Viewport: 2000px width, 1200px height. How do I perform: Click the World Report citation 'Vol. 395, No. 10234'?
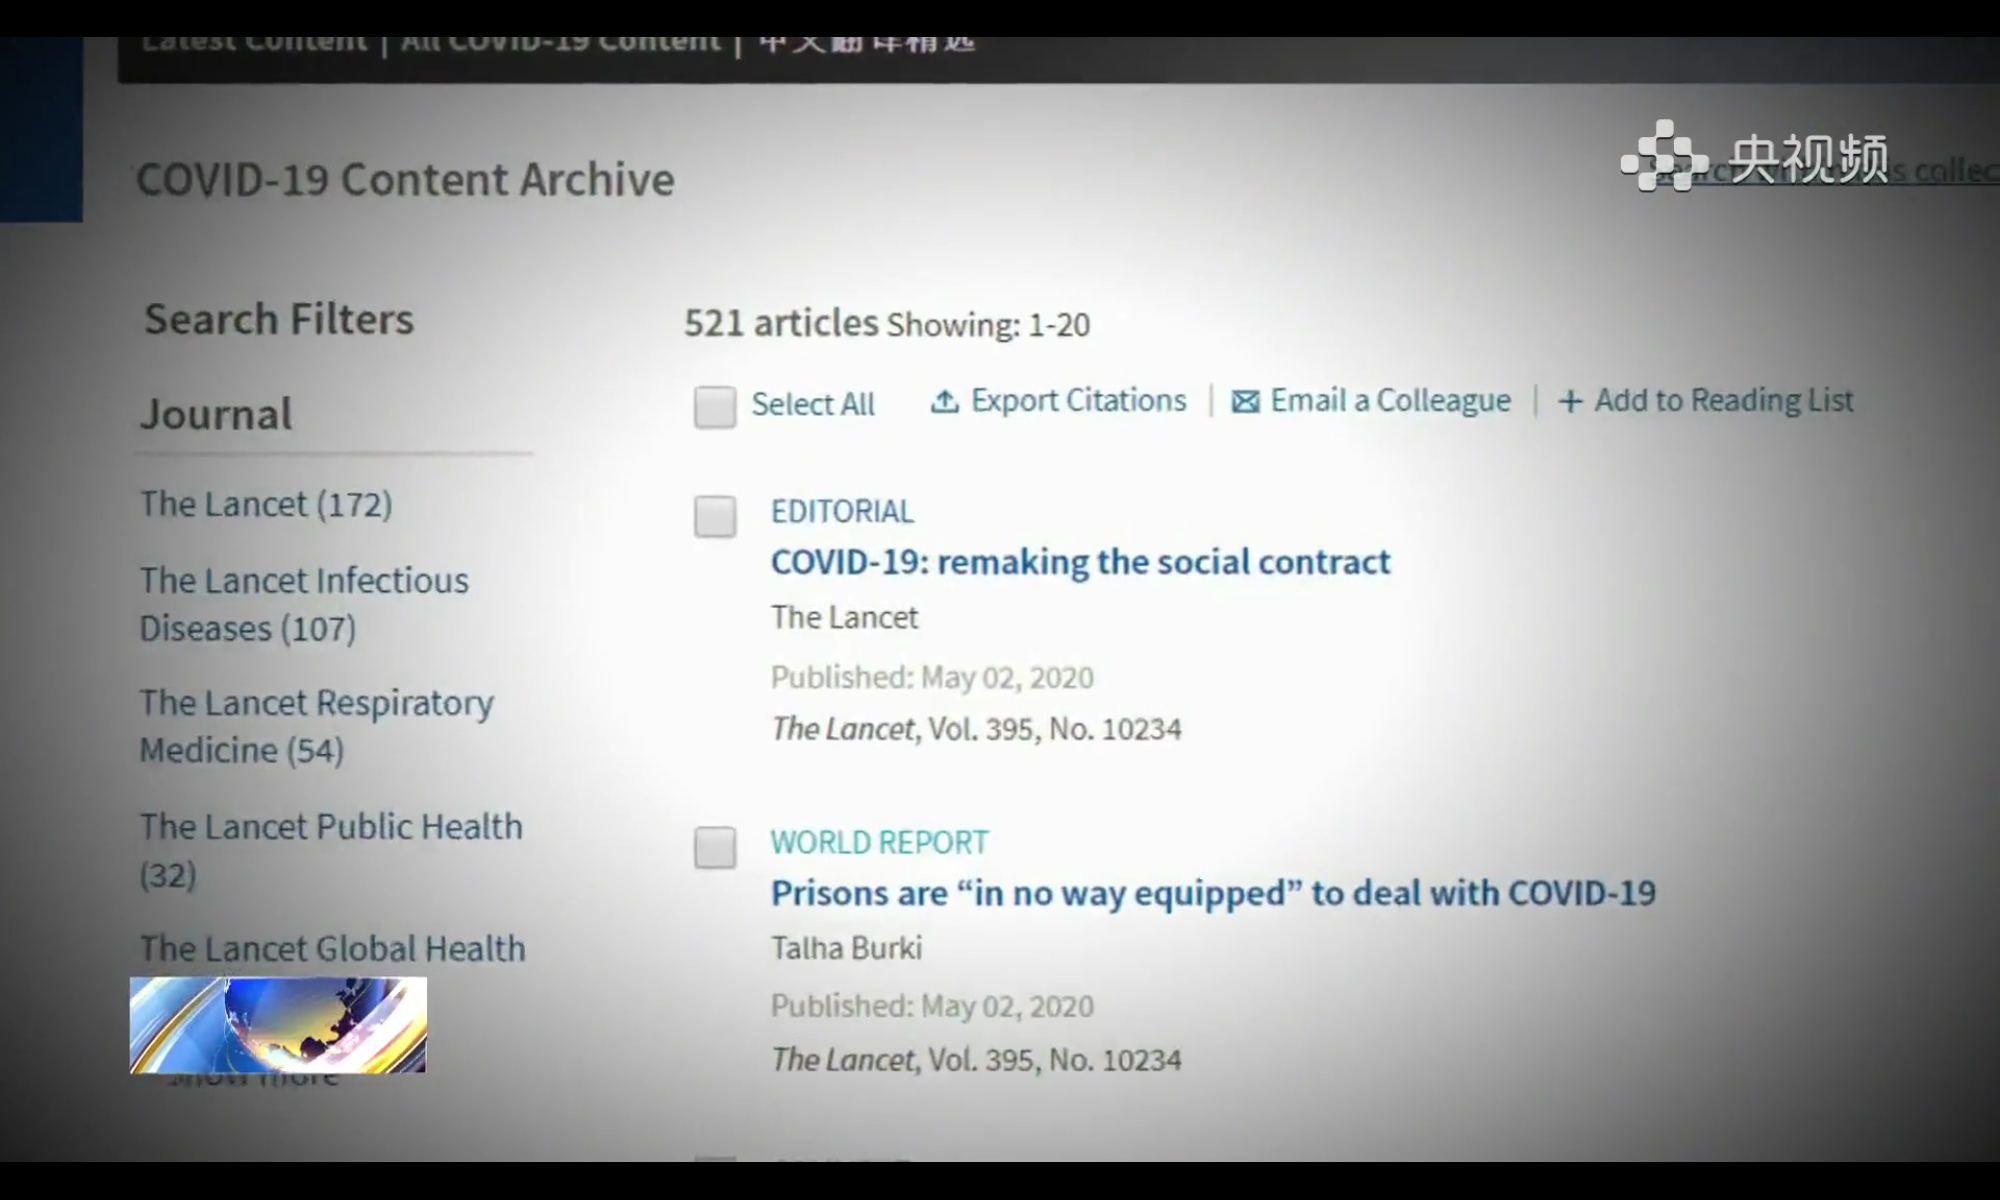pos(1055,1060)
